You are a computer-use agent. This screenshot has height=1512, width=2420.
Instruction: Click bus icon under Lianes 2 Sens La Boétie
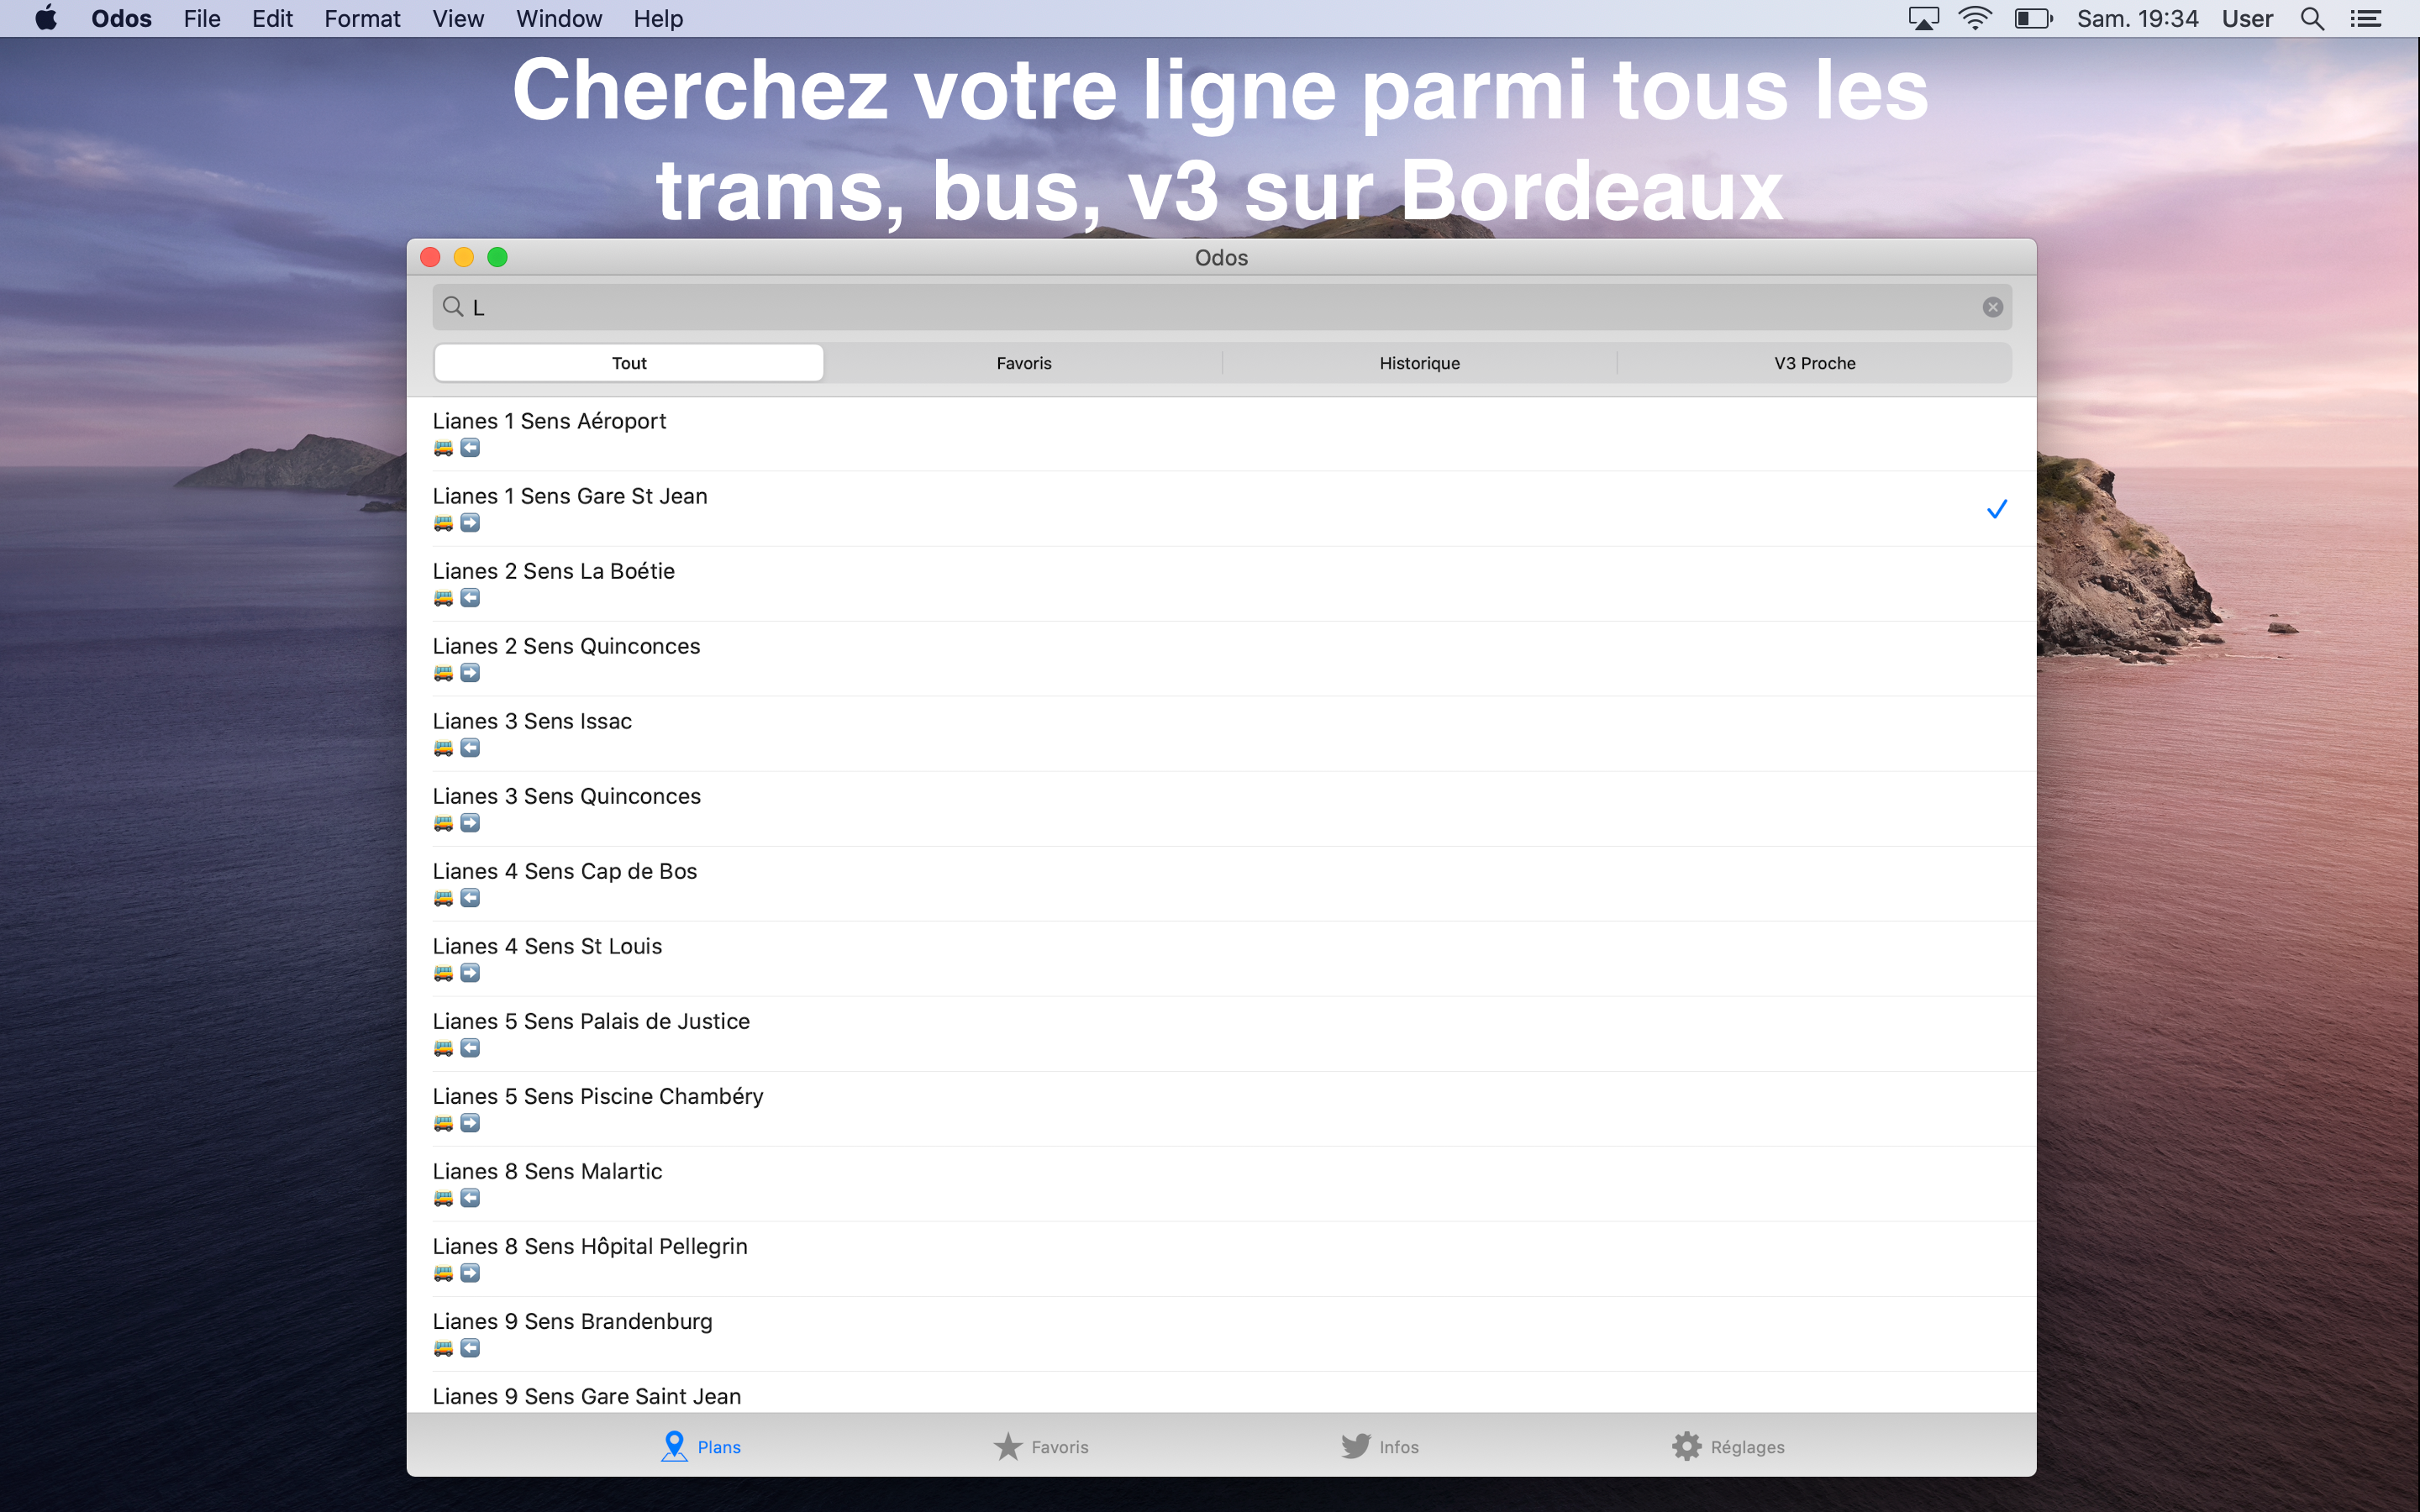pyautogui.click(x=443, y=598)
